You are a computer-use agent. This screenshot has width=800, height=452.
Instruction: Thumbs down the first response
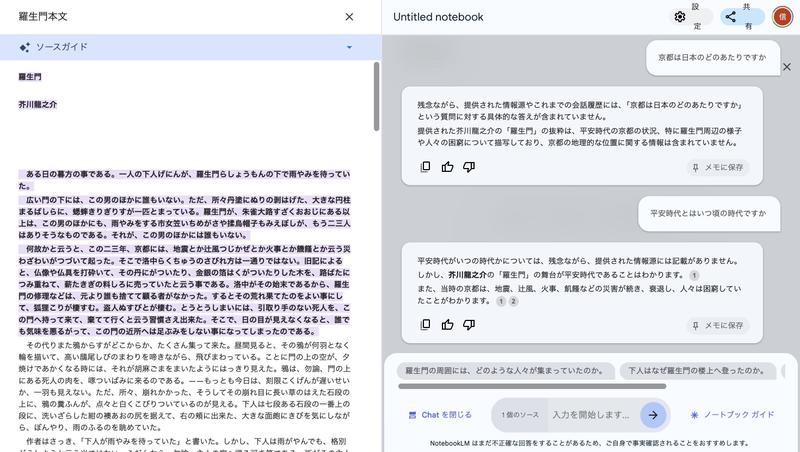pos(469,167)
